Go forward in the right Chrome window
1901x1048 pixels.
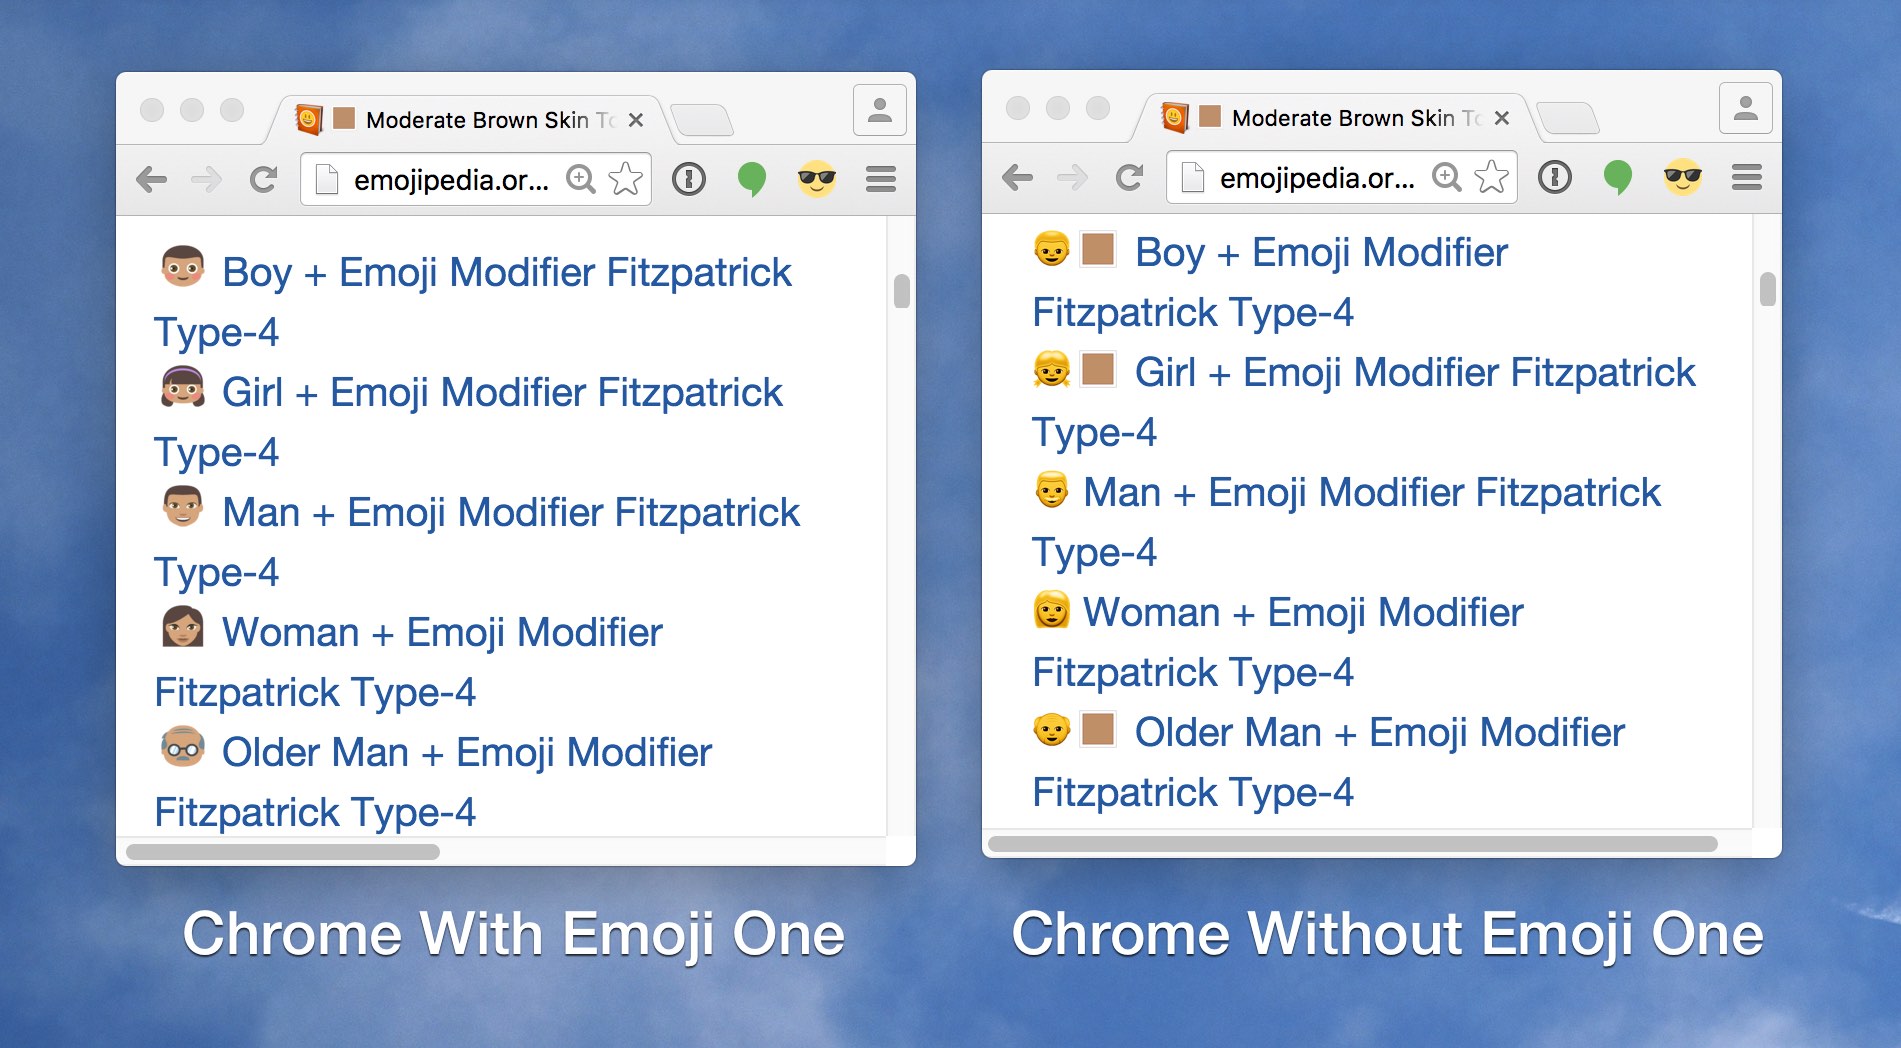point(1073,178)
